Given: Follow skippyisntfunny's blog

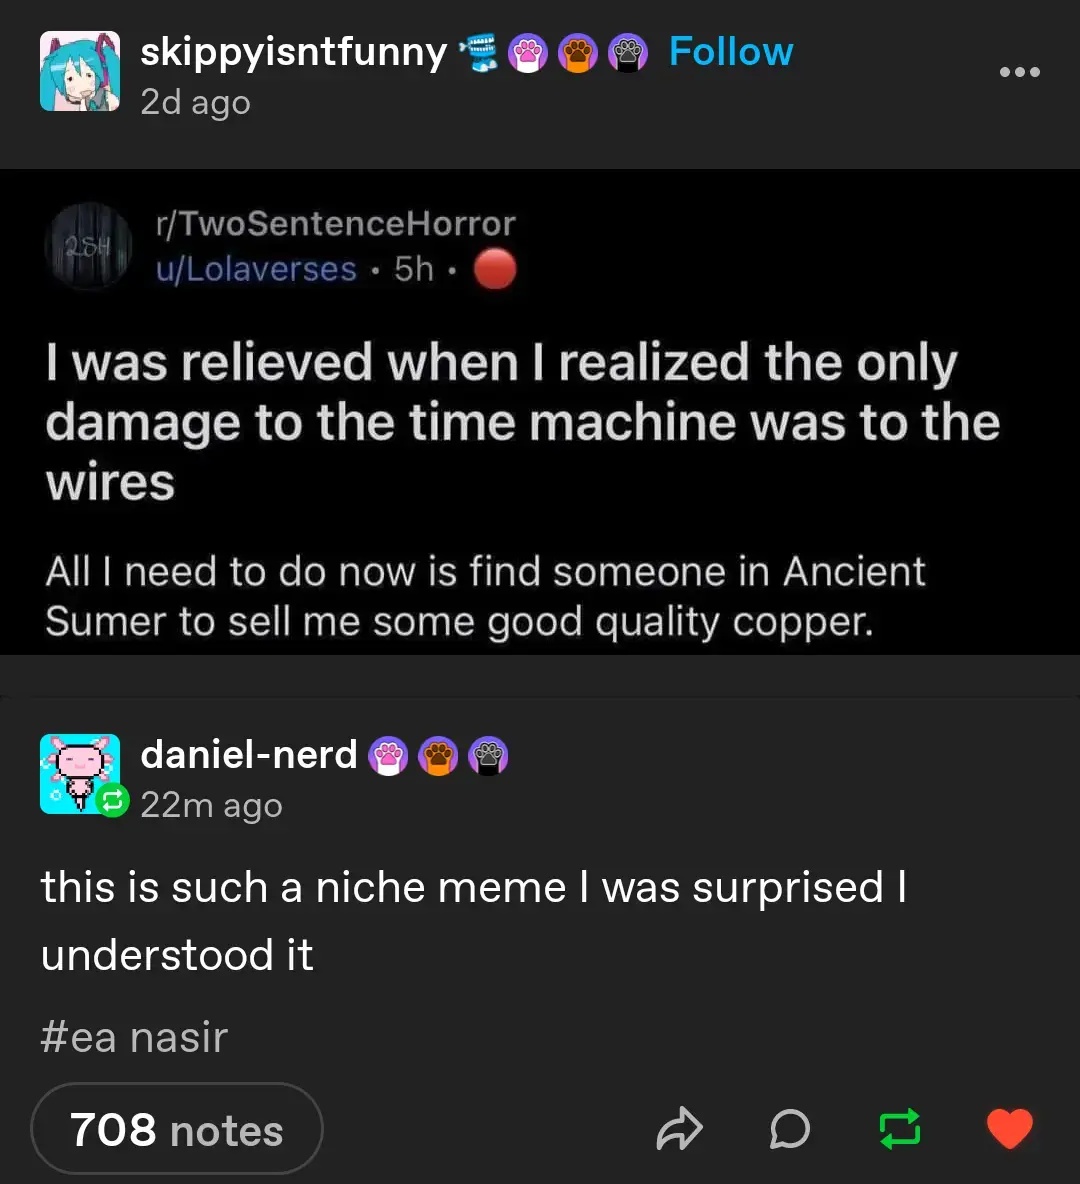Looking at the screenshot, I should 730,52.
